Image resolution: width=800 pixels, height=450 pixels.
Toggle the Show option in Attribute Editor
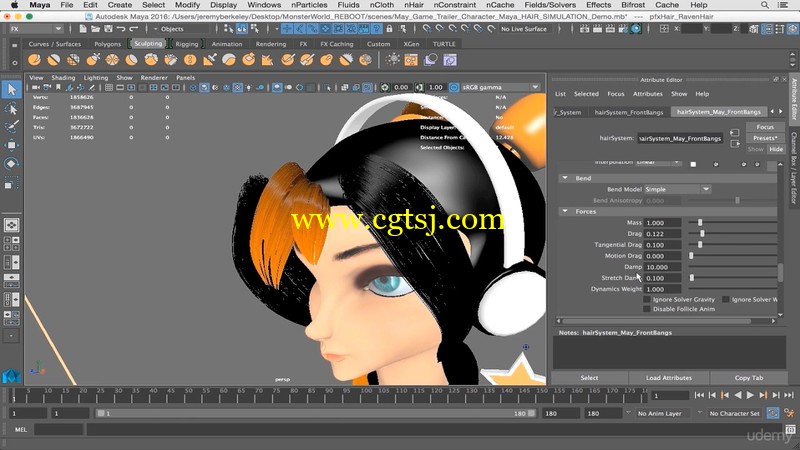coord(756,149)
